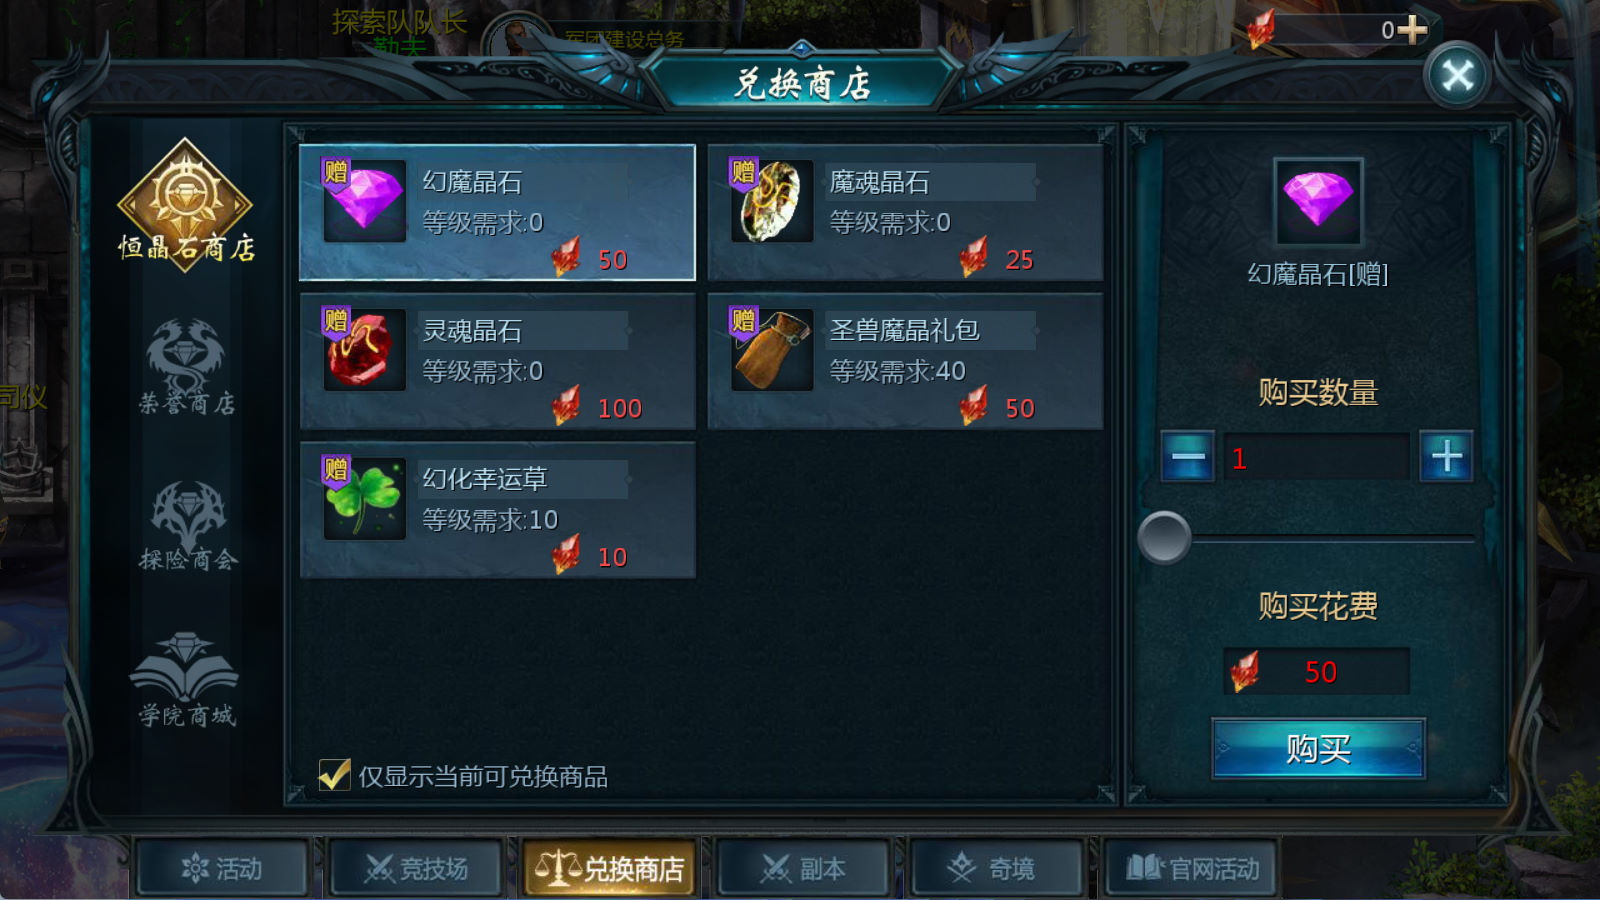Open the 学院商城 book icon
Viewport: 1600px width, 900px height.
pos(186,679)
